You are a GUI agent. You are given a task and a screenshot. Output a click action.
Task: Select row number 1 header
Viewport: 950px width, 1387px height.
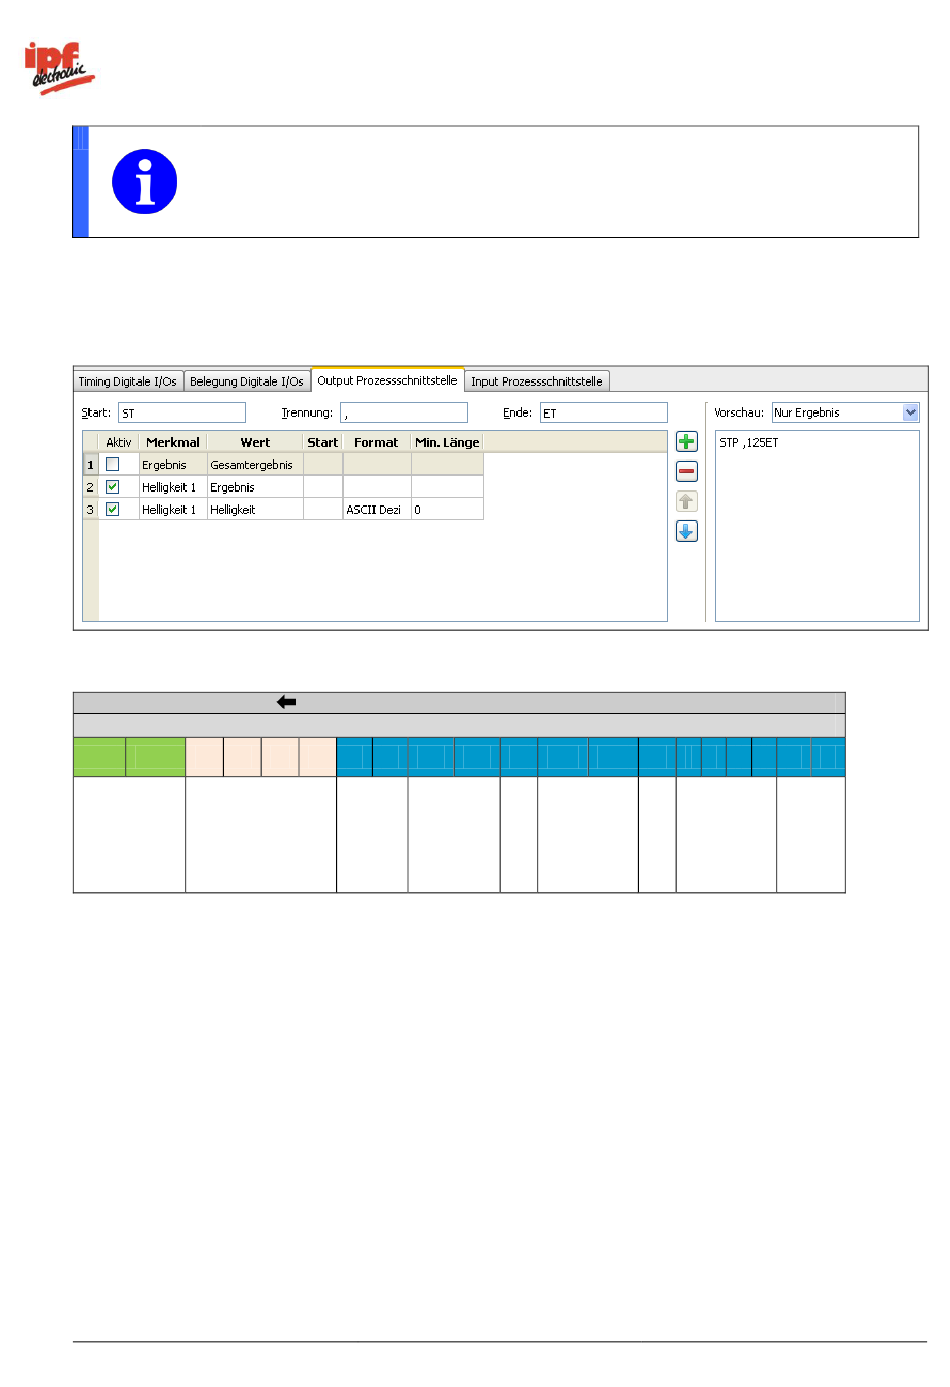[x=90, y=465]
